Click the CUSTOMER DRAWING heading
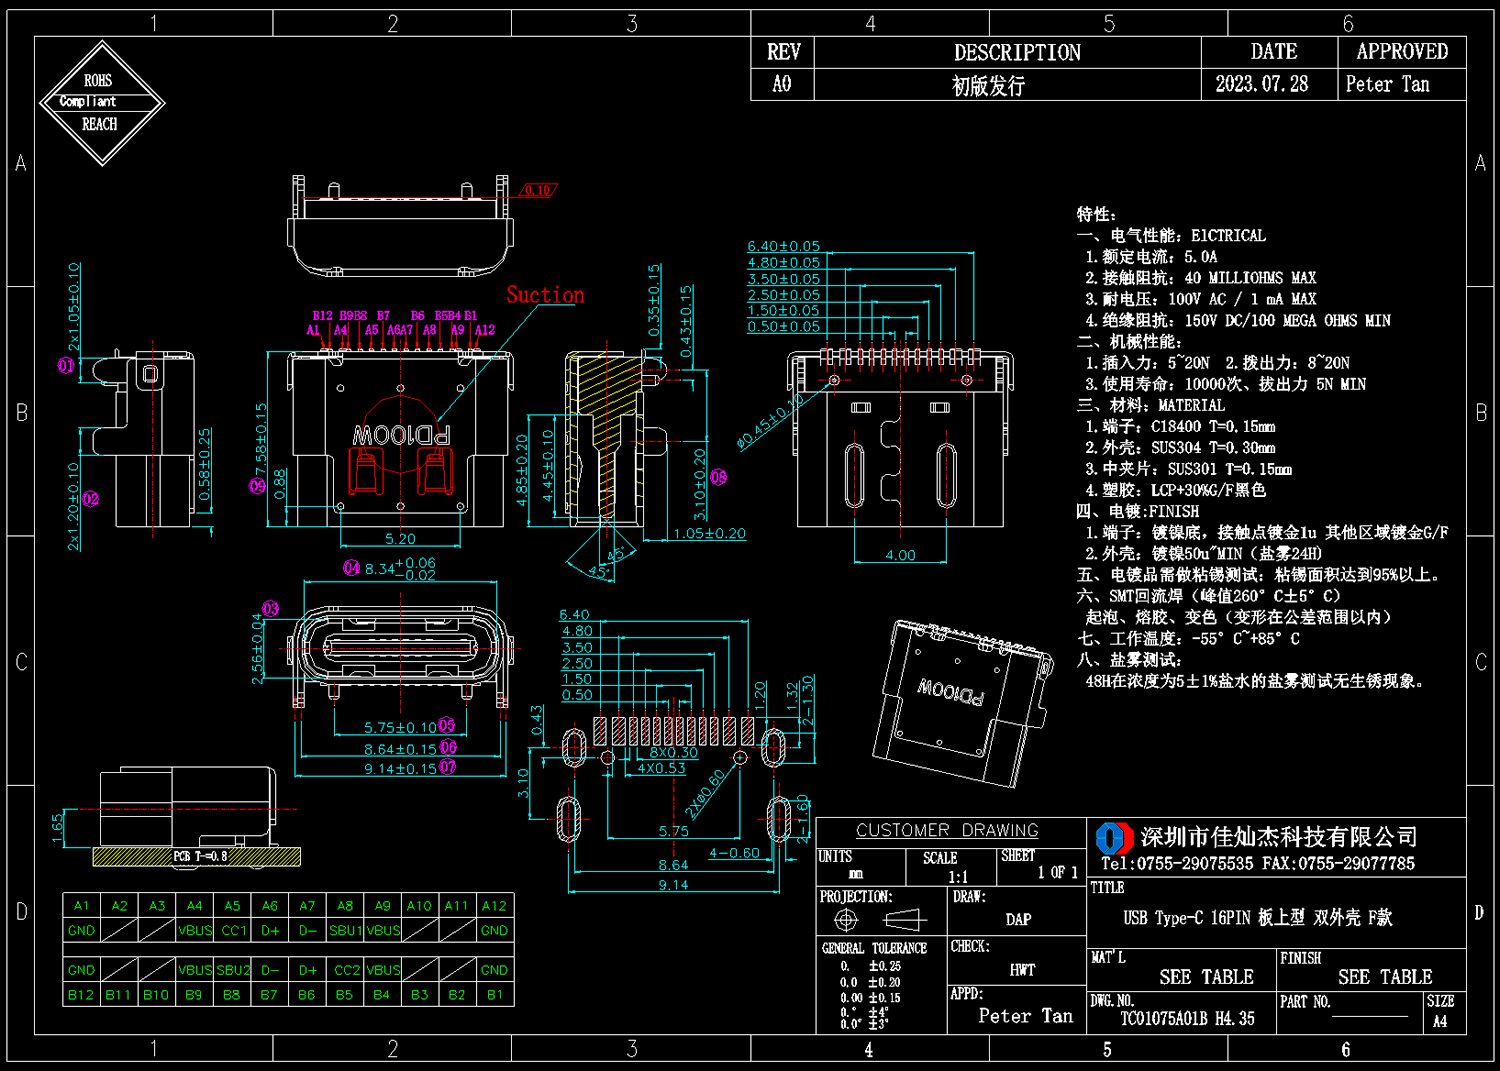1500x1071 pixels. [947, 830]
